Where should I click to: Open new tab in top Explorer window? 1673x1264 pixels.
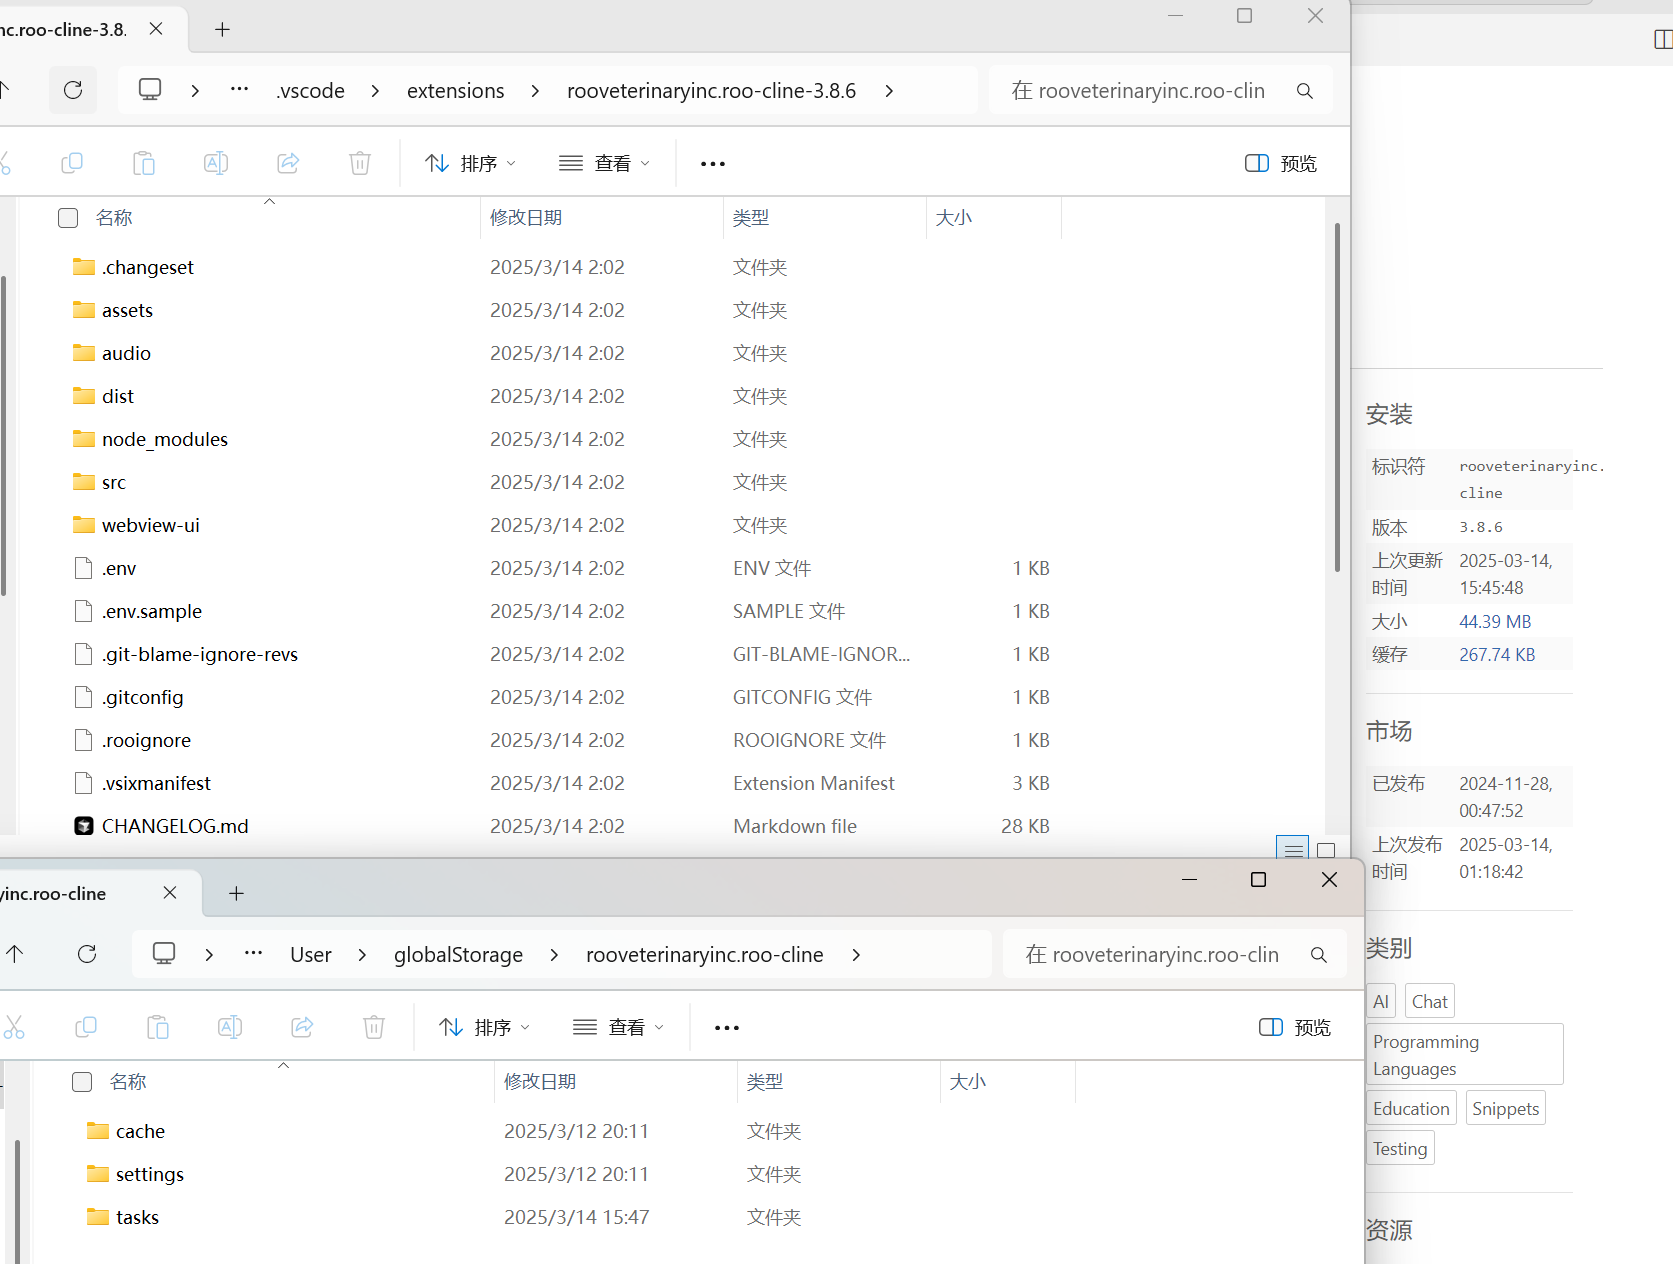point(222,30)
